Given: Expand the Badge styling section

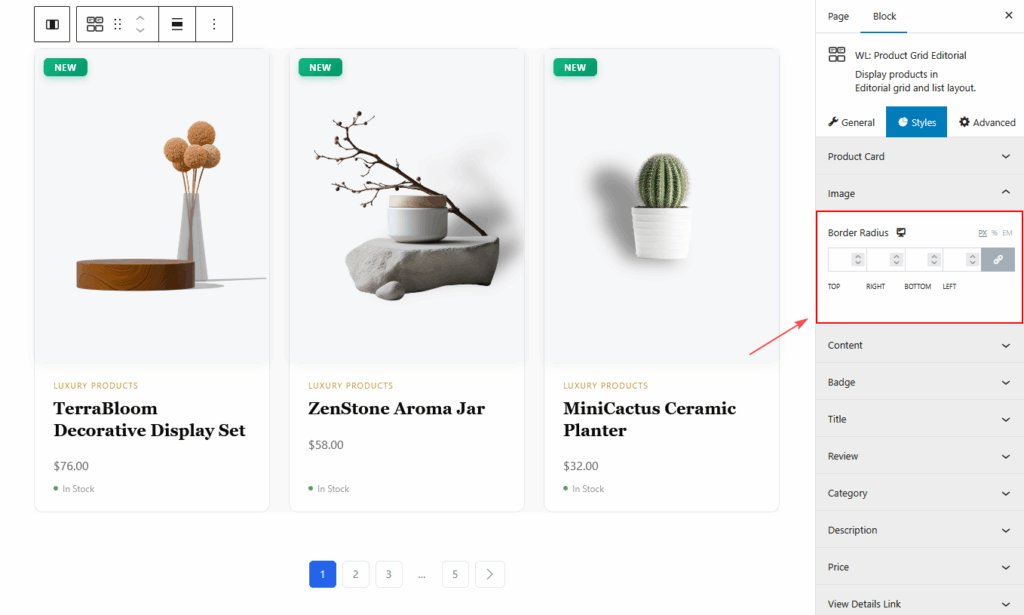Looking at the screenshot, I should (x=919, y=382).
